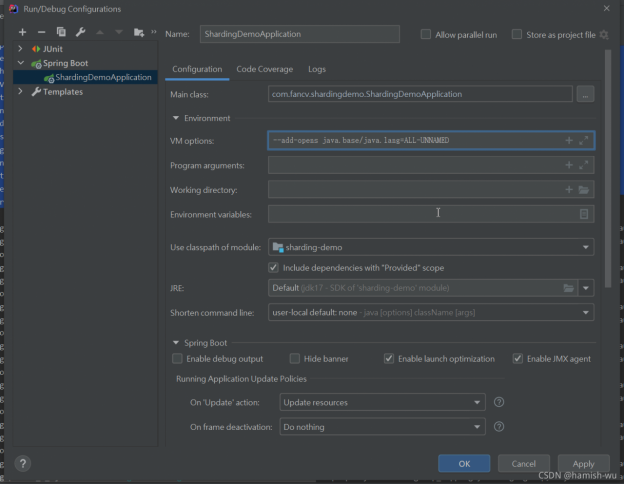624x484 pixels.
Task: Toggle Enable debug output checkbox
Action: [178, 358]
